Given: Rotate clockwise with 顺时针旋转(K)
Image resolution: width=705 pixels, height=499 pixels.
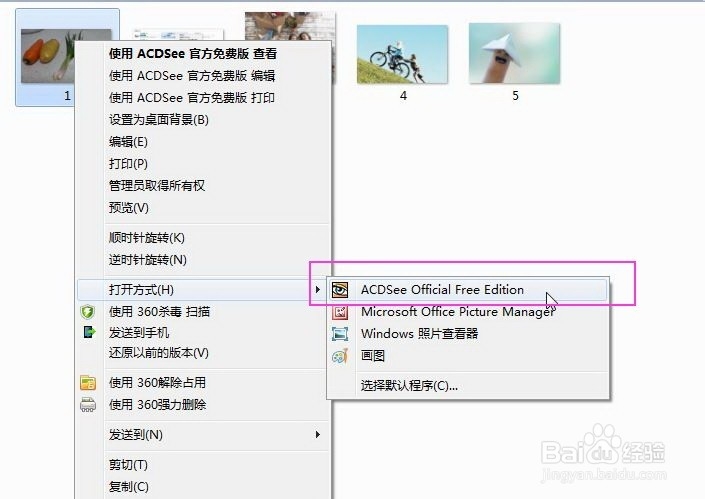Looking at the screenshot, I should click(147, 237).
